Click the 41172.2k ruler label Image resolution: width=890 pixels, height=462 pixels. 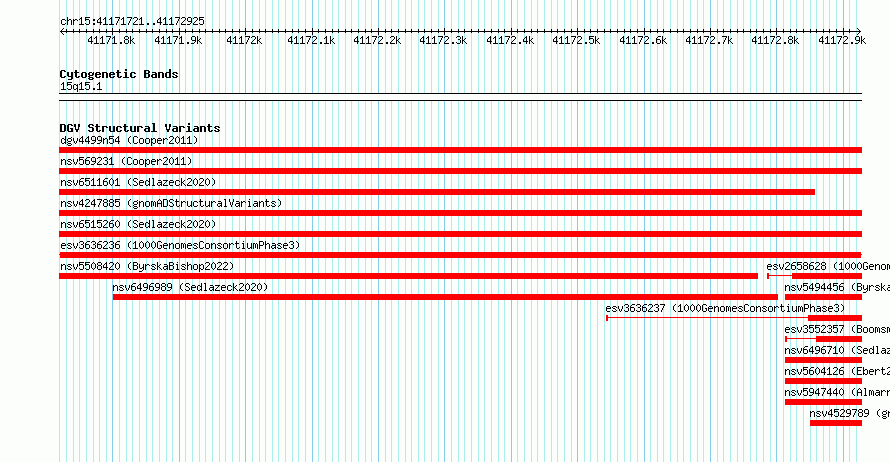[377, 41]
